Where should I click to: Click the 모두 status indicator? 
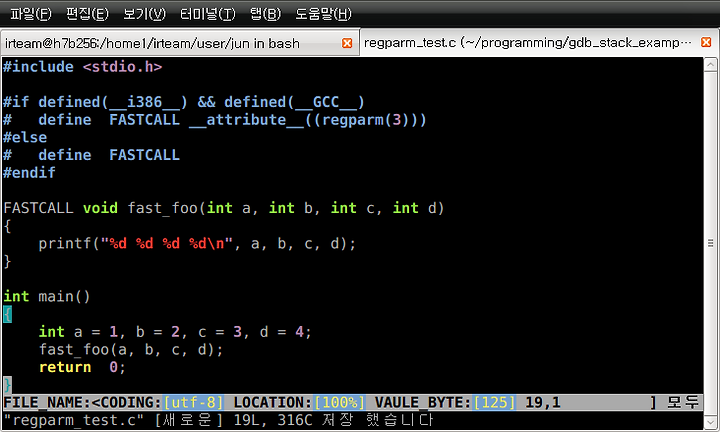(683, 403)
